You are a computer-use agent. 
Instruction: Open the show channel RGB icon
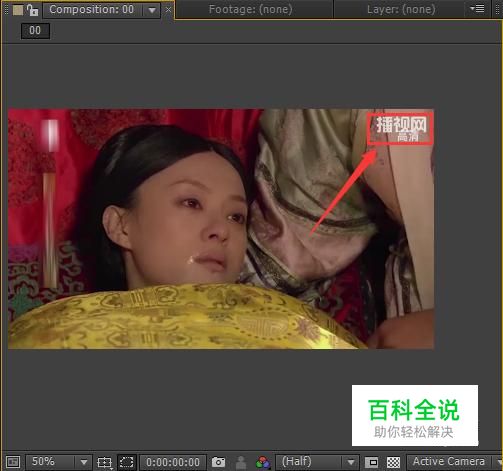263,462
